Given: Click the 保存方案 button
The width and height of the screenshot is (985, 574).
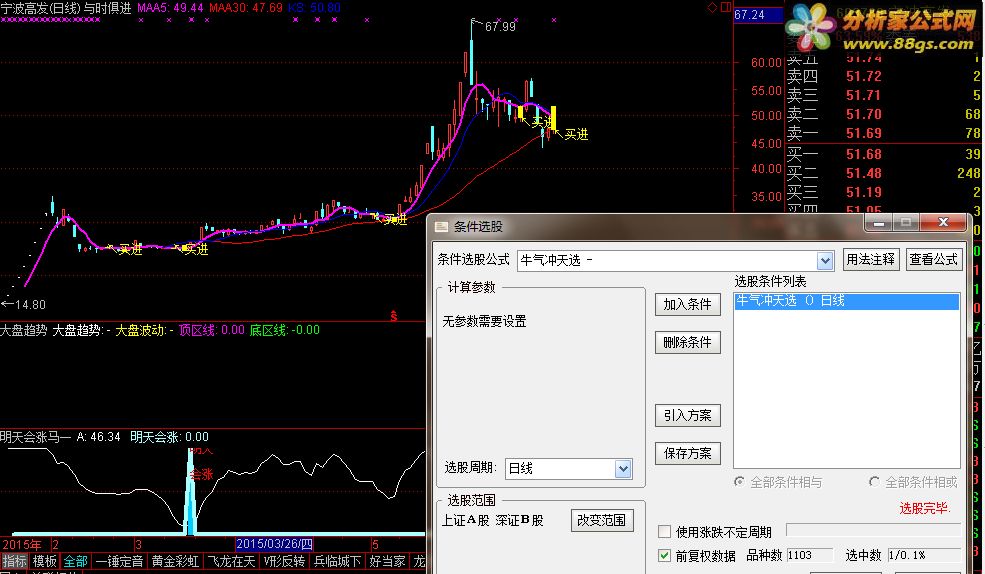Looking at the screenshot, I should 687,453.
